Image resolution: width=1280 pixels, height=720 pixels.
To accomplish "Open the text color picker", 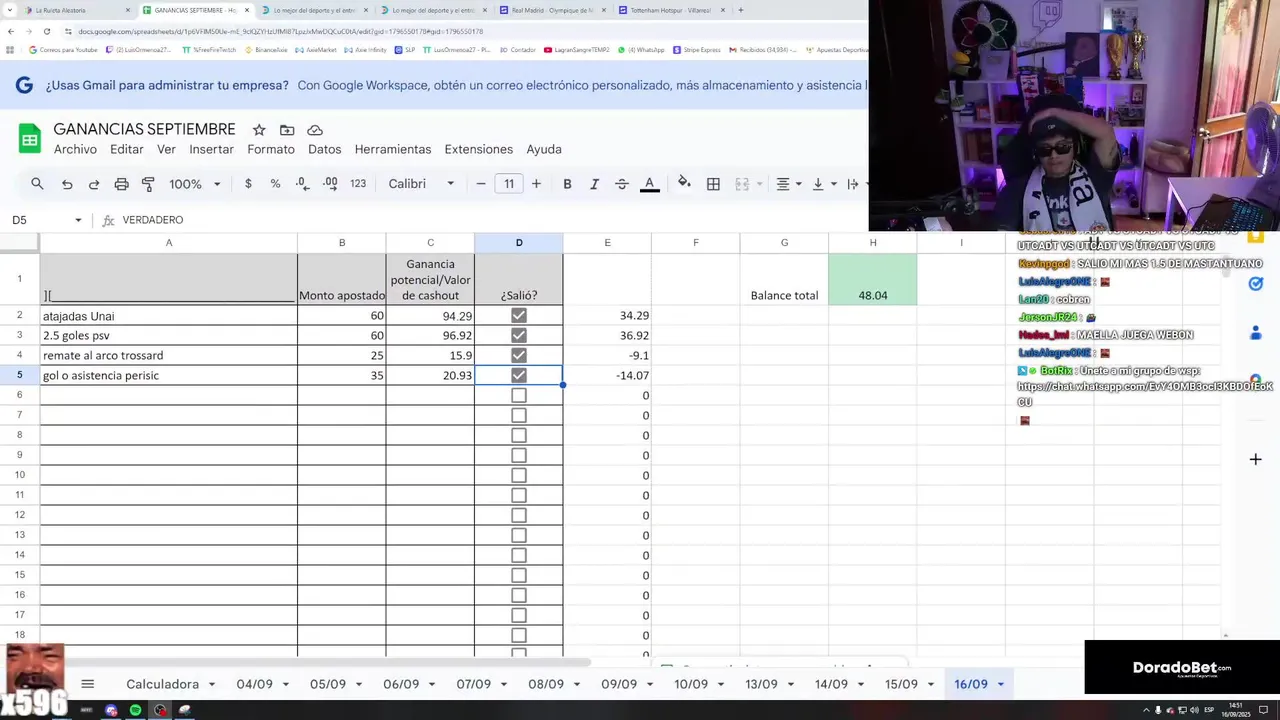I will [x=649, y=184].
